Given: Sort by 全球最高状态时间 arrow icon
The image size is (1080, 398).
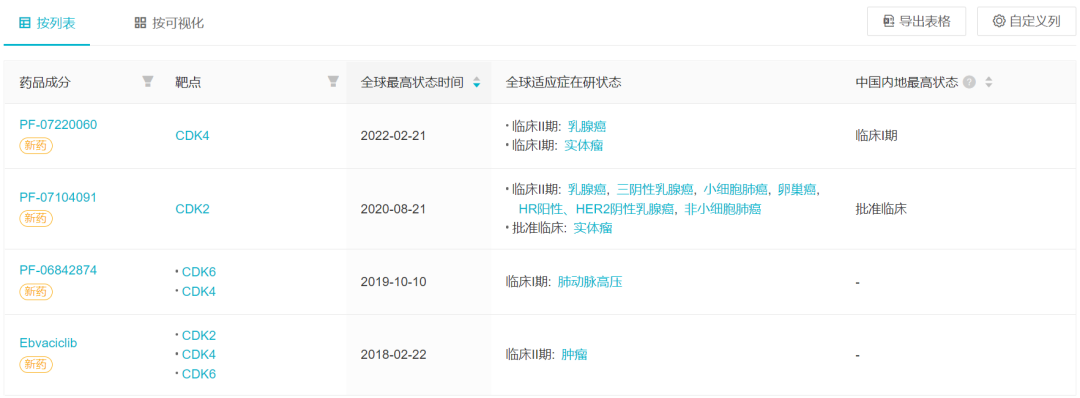Looking at the screenshot, I should [x=476, y=83].
